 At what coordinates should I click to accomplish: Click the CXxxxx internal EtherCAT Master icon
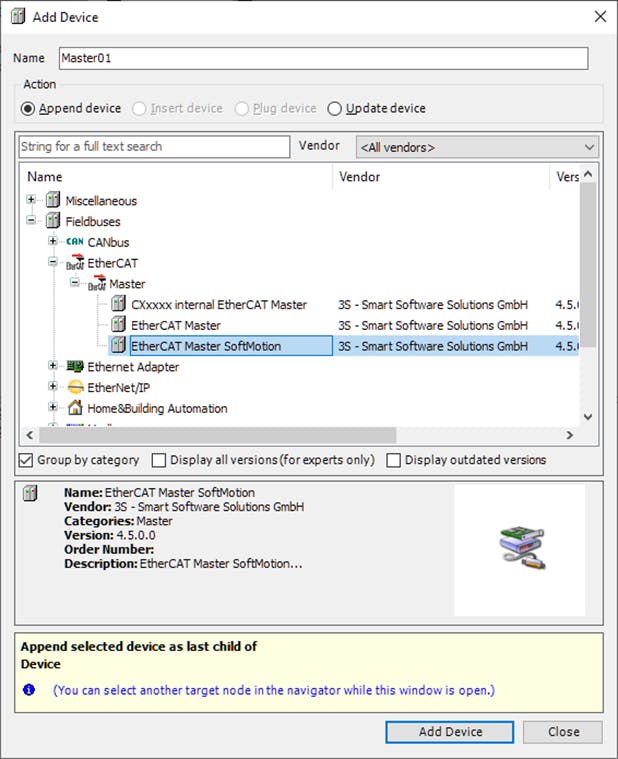click(119, 305)
